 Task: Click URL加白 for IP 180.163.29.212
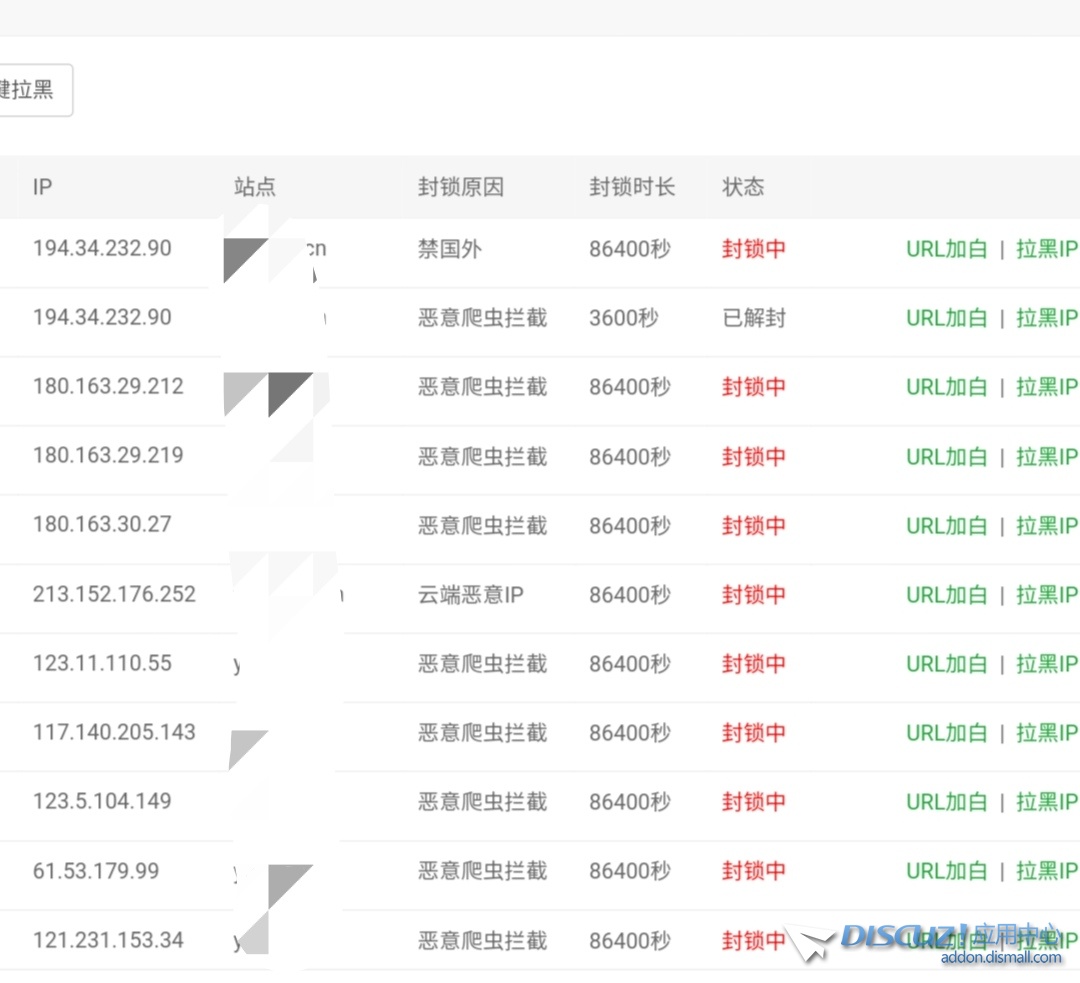tap(947, 386)
